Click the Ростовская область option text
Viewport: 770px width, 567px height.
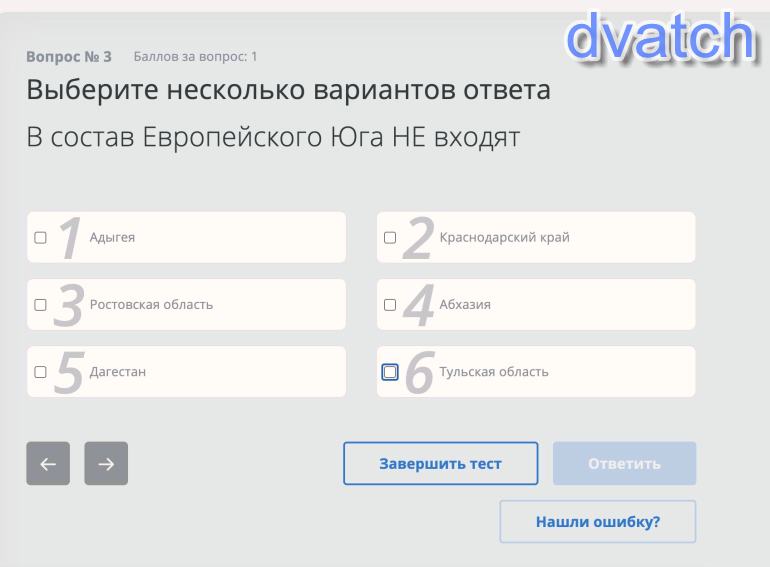[x=151, y=305]
